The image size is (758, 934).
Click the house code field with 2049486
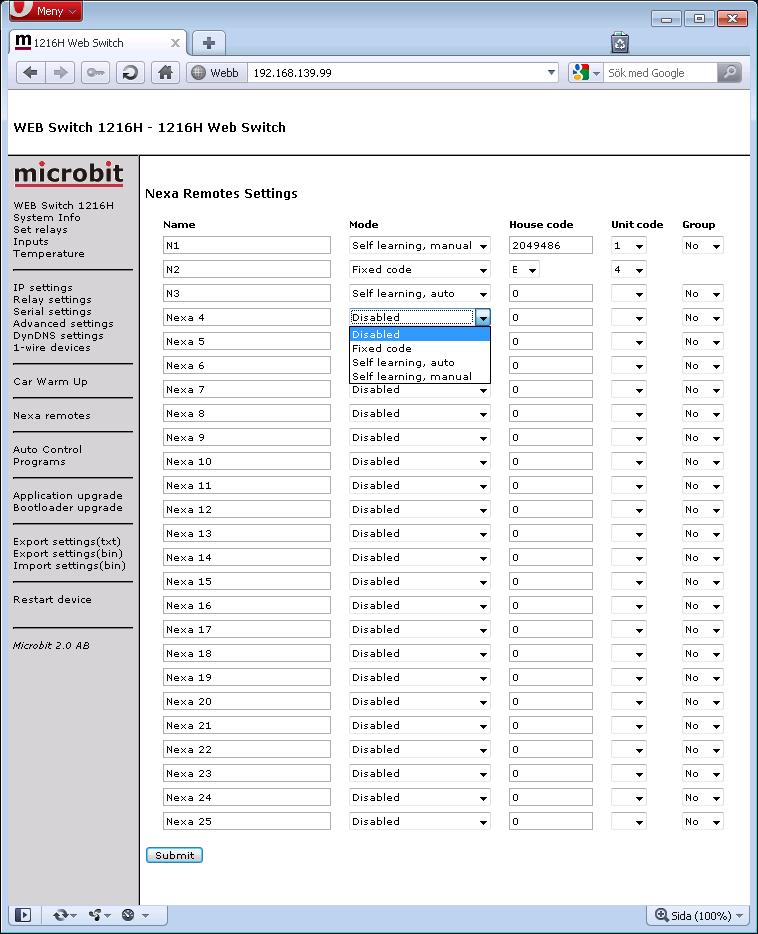coord(551,245)
